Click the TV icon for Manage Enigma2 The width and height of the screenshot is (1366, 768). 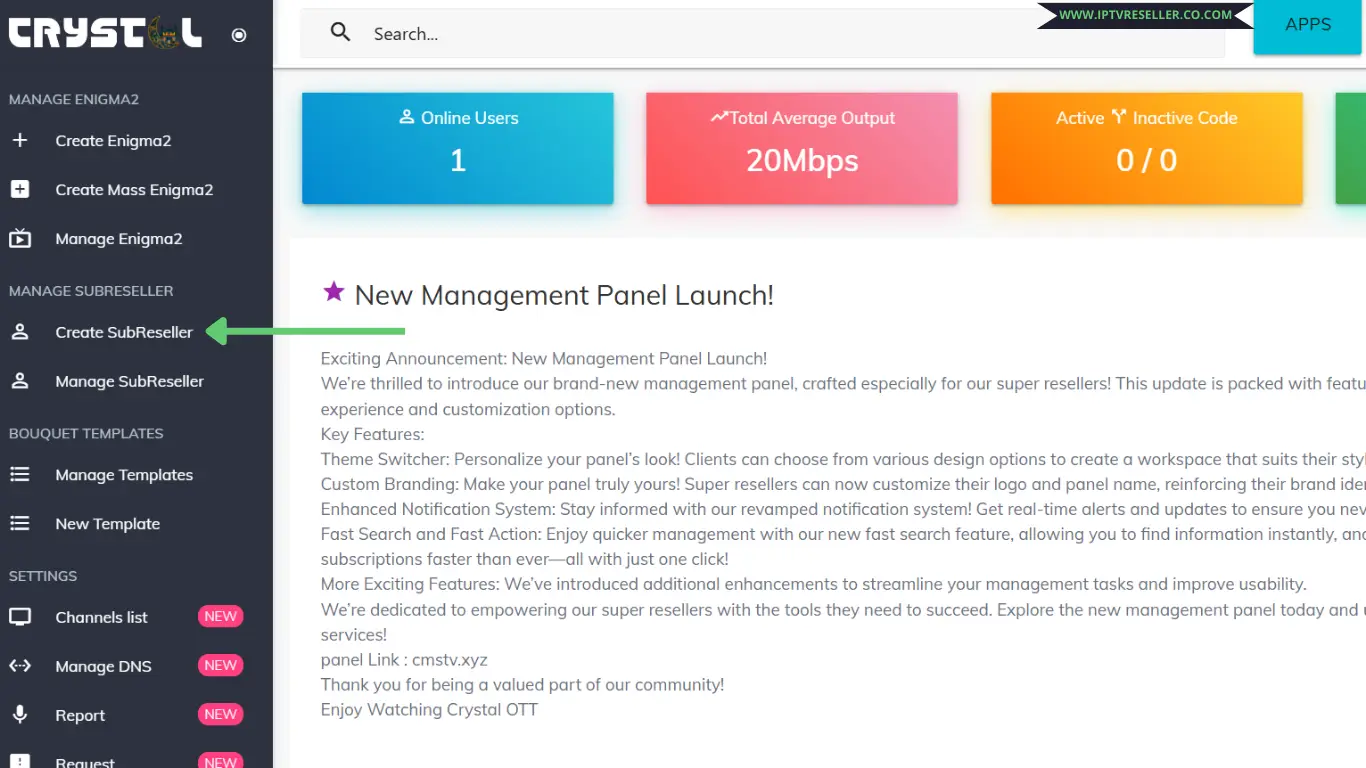(x=20, y=239)
